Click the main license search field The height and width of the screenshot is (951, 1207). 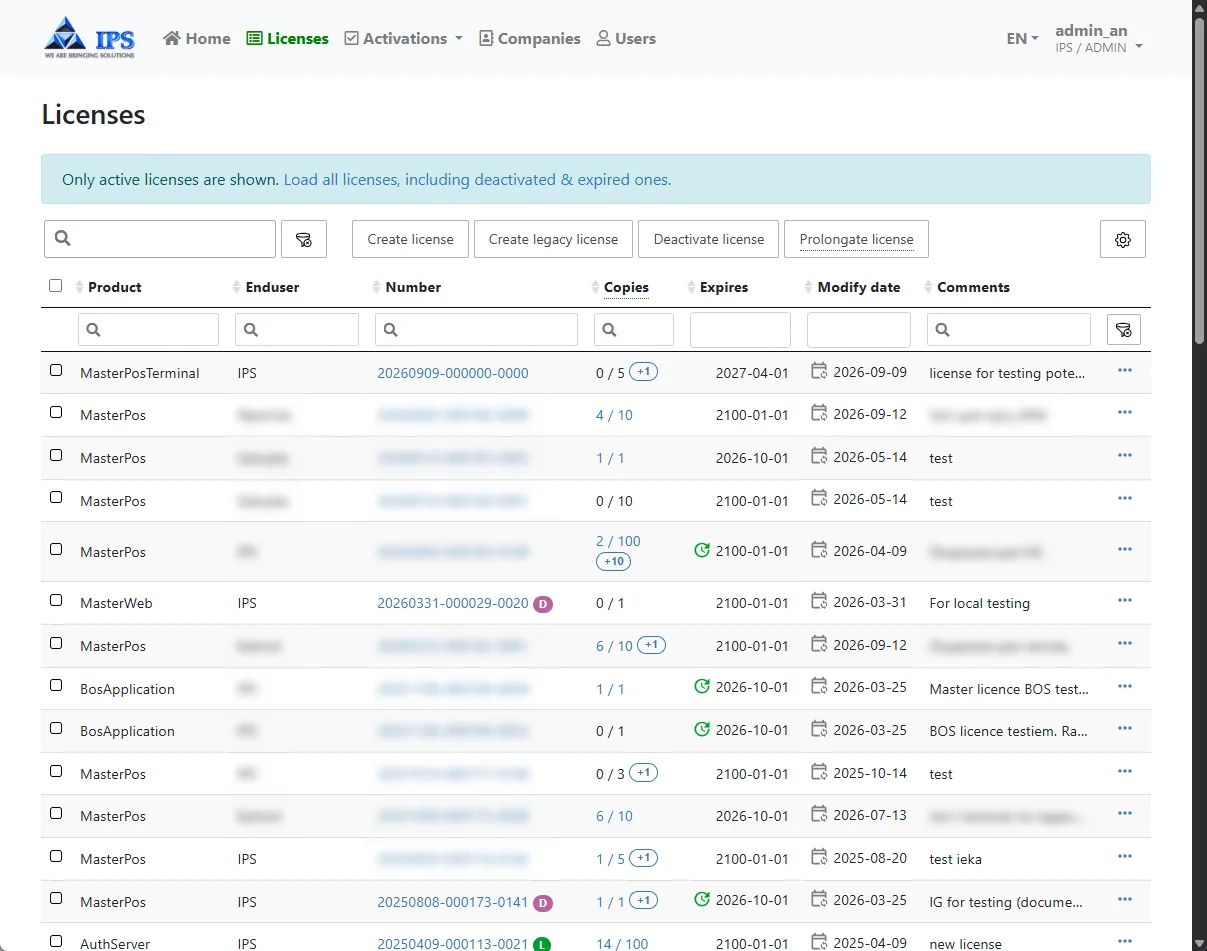point(160,240)
